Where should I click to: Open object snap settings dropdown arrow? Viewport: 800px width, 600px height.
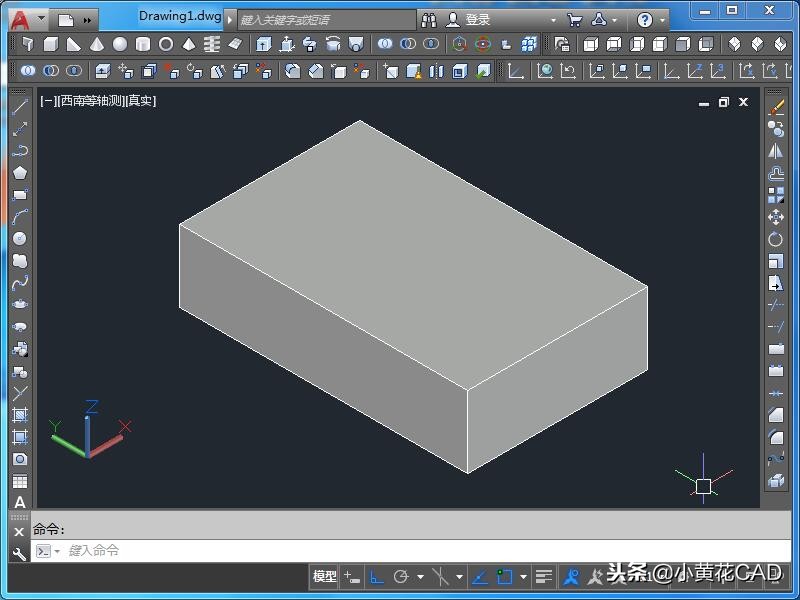tap(523, 577)
